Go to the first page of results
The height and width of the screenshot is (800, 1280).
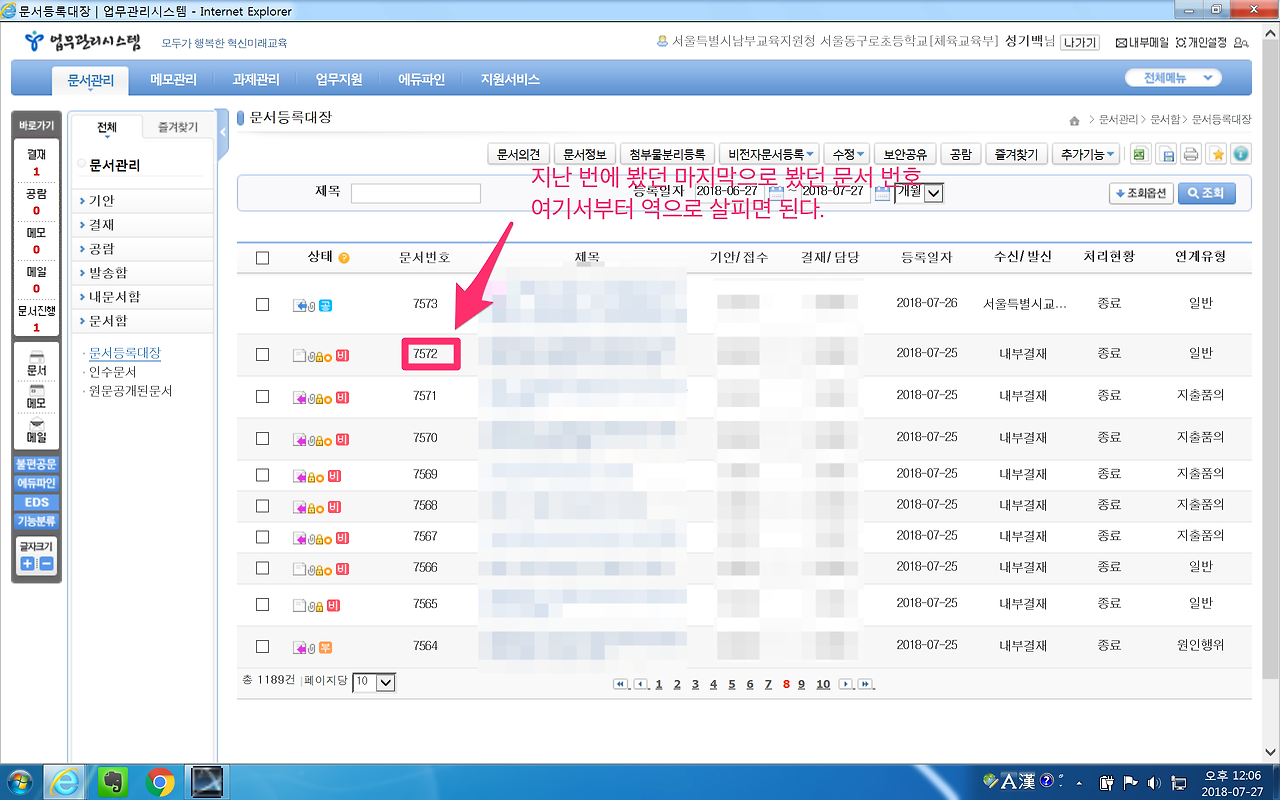tap(621, 684)
